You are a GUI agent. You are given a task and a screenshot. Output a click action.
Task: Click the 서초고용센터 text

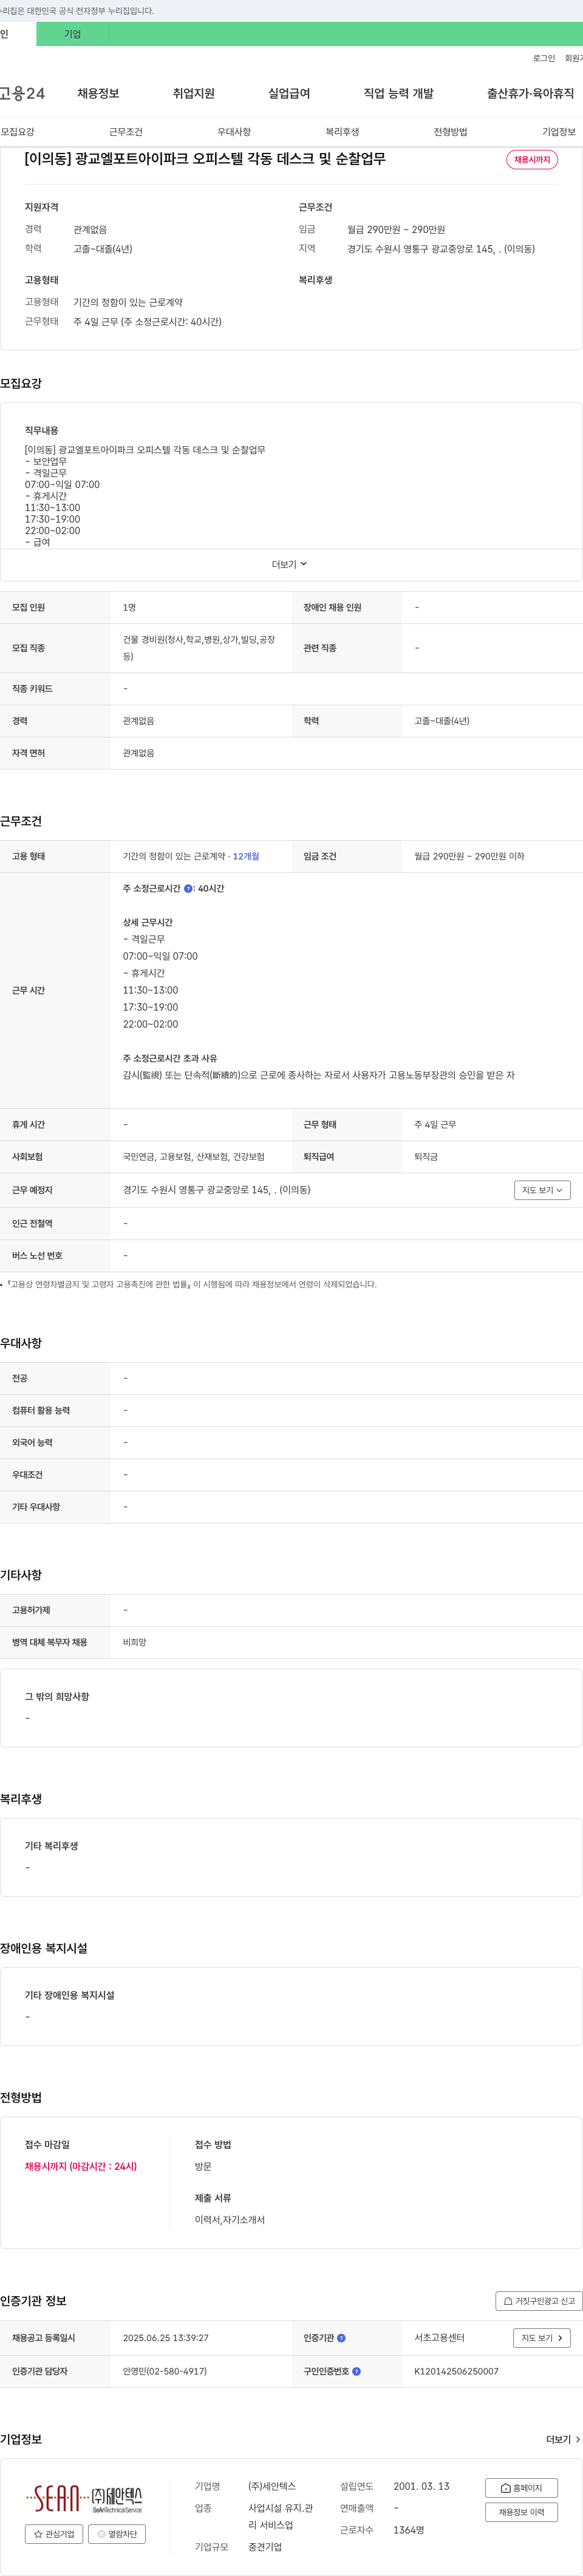click(x=439, y=2338)
